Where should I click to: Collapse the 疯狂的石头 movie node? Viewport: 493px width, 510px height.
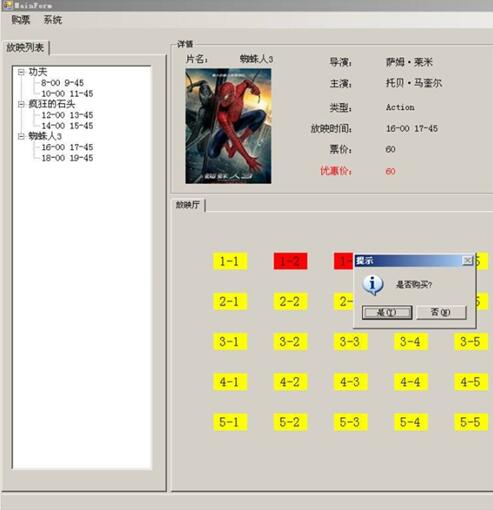[21, 104]
